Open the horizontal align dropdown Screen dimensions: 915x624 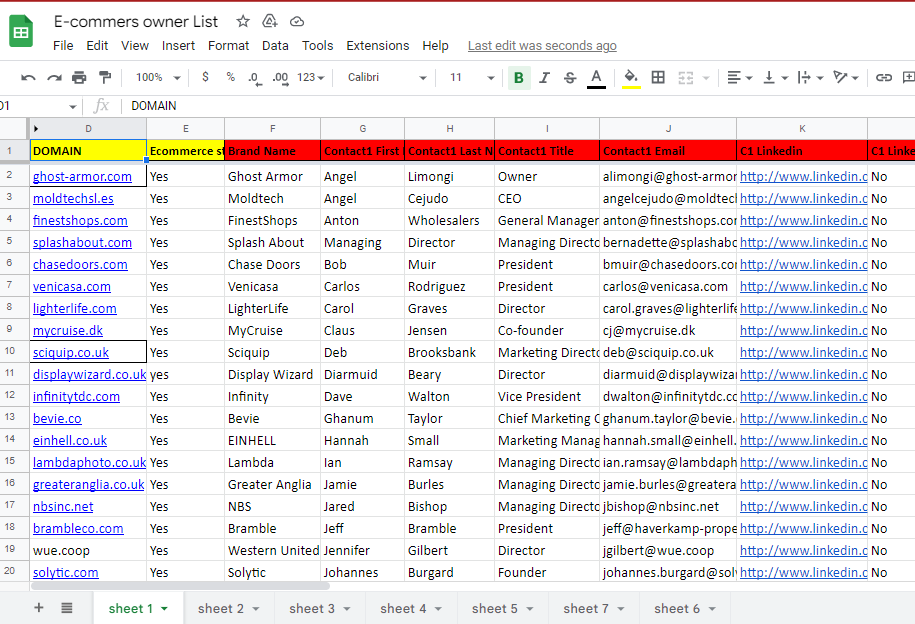(739, 77)
